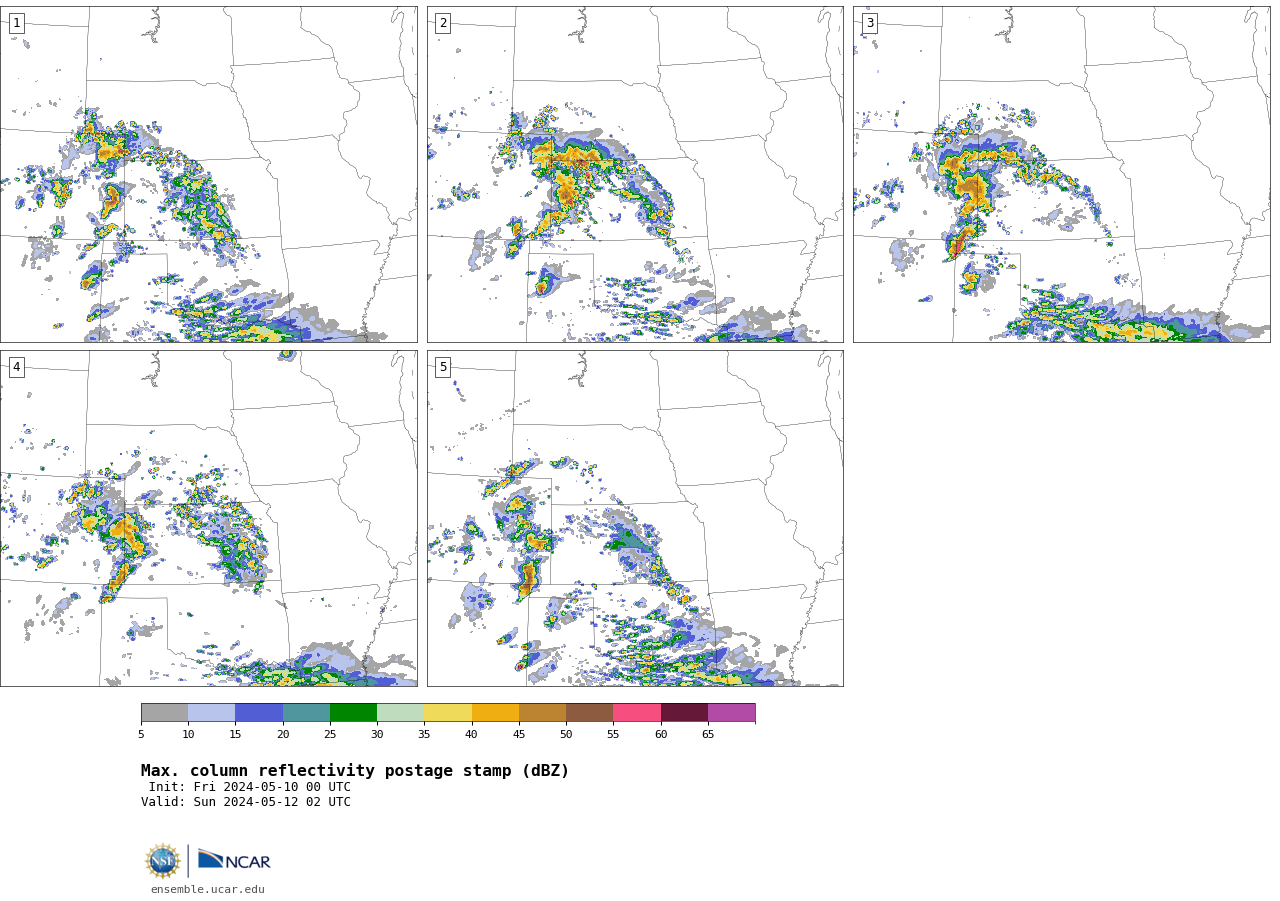1280x901 pixels.
Task: Click the colorbar tick label 35
Action: coord(424,735)
